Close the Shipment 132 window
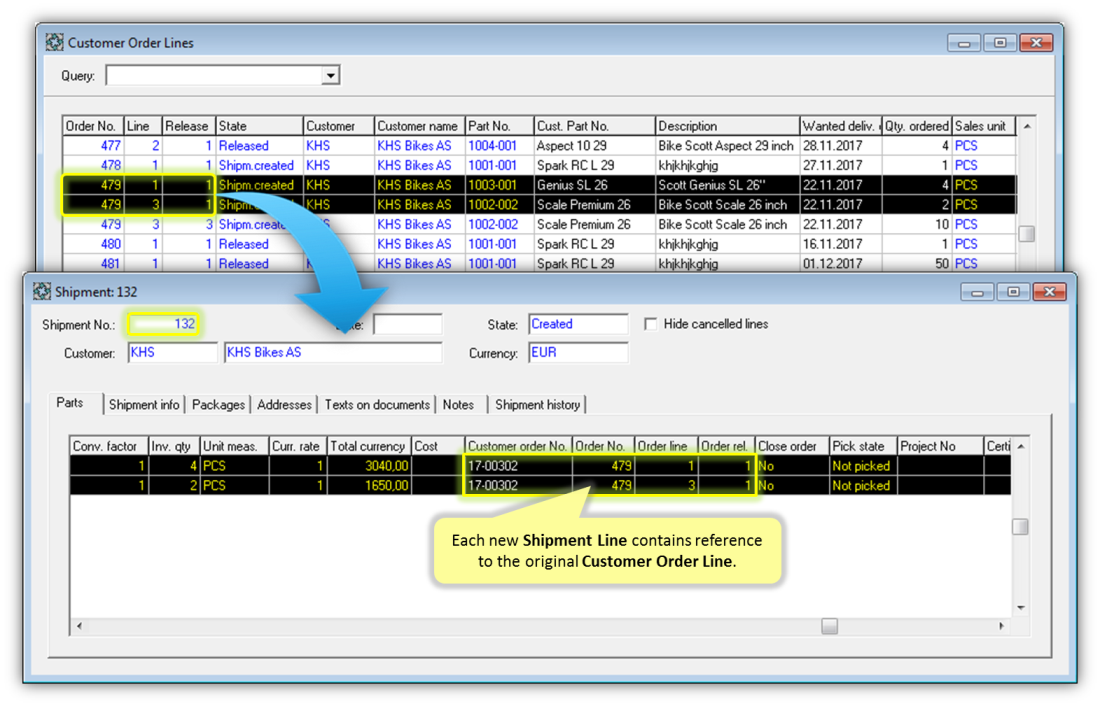This screenshot has width=1100, height=706. pos(1049,292)
